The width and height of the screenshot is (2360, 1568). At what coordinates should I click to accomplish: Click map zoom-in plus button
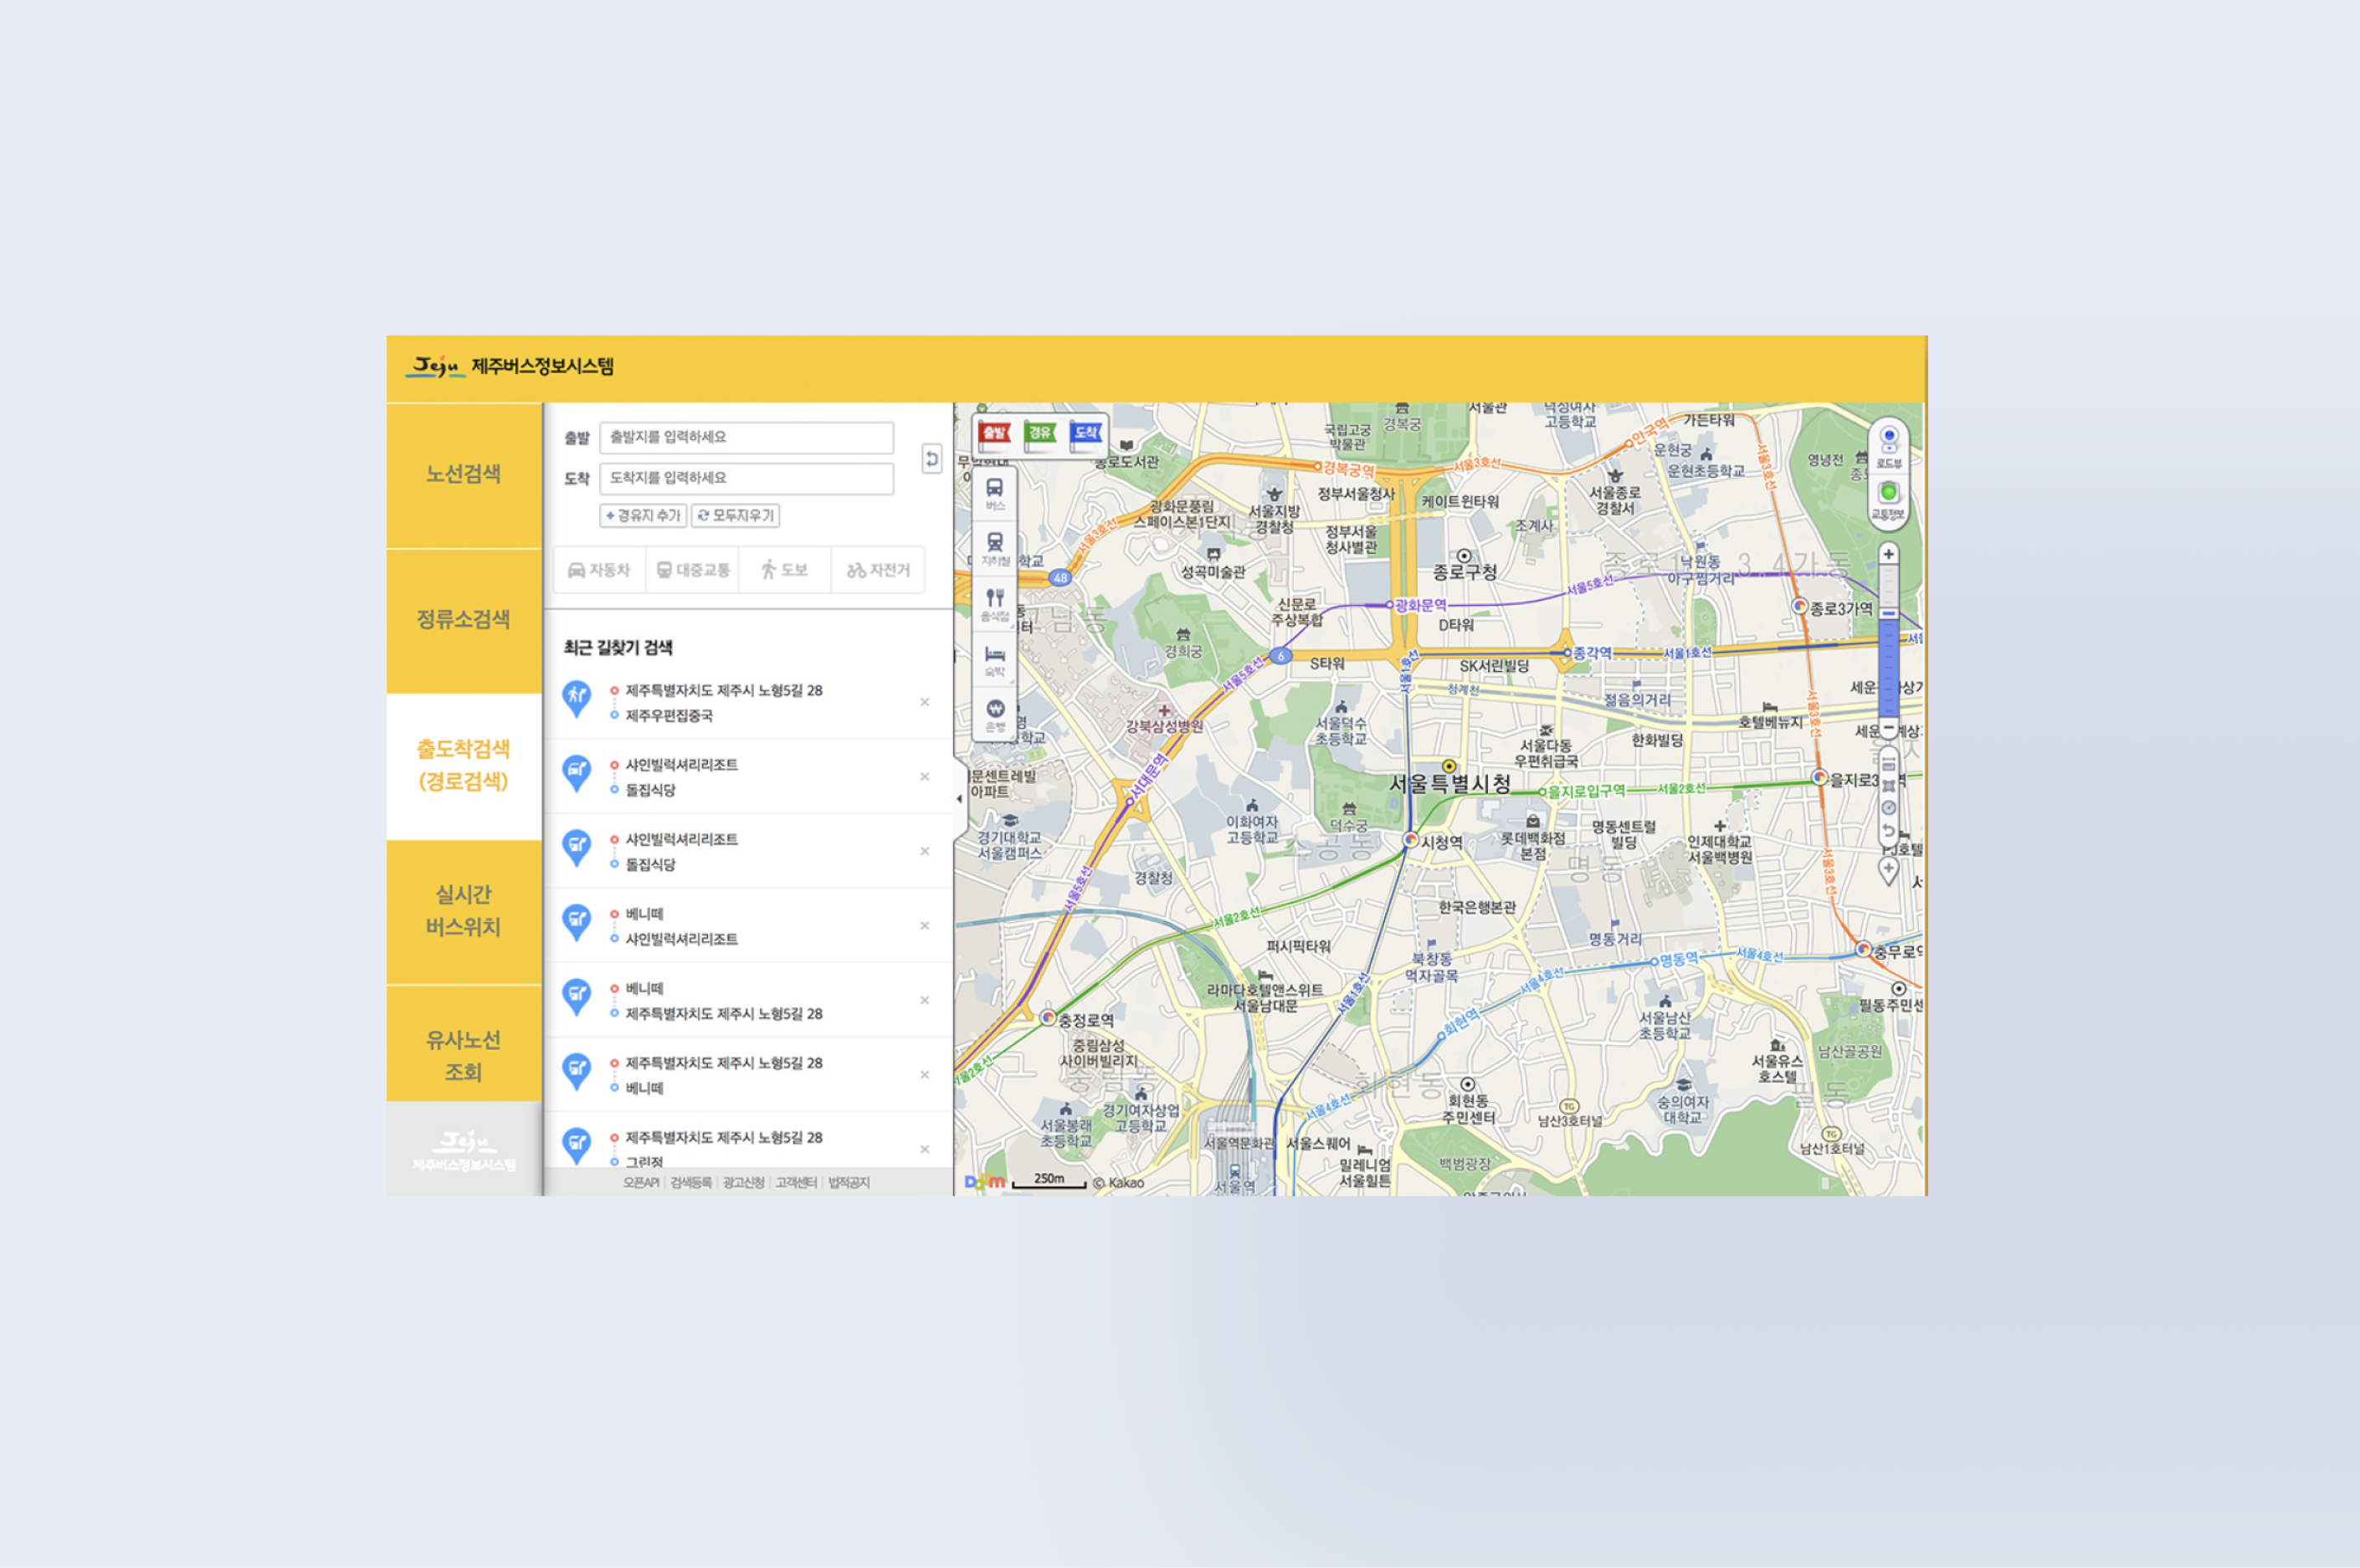click(x=1888, y=554)
